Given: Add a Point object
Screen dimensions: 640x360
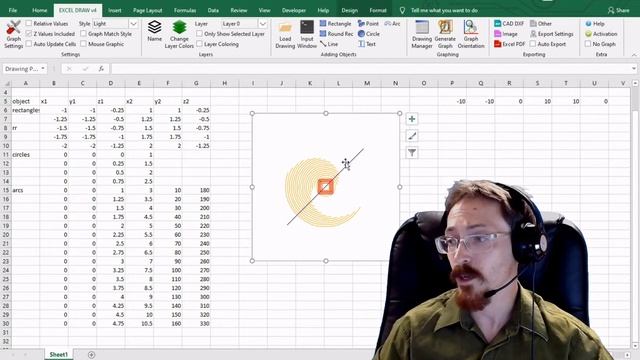Looking at the screenshot, I should click(x=368, y=24).
